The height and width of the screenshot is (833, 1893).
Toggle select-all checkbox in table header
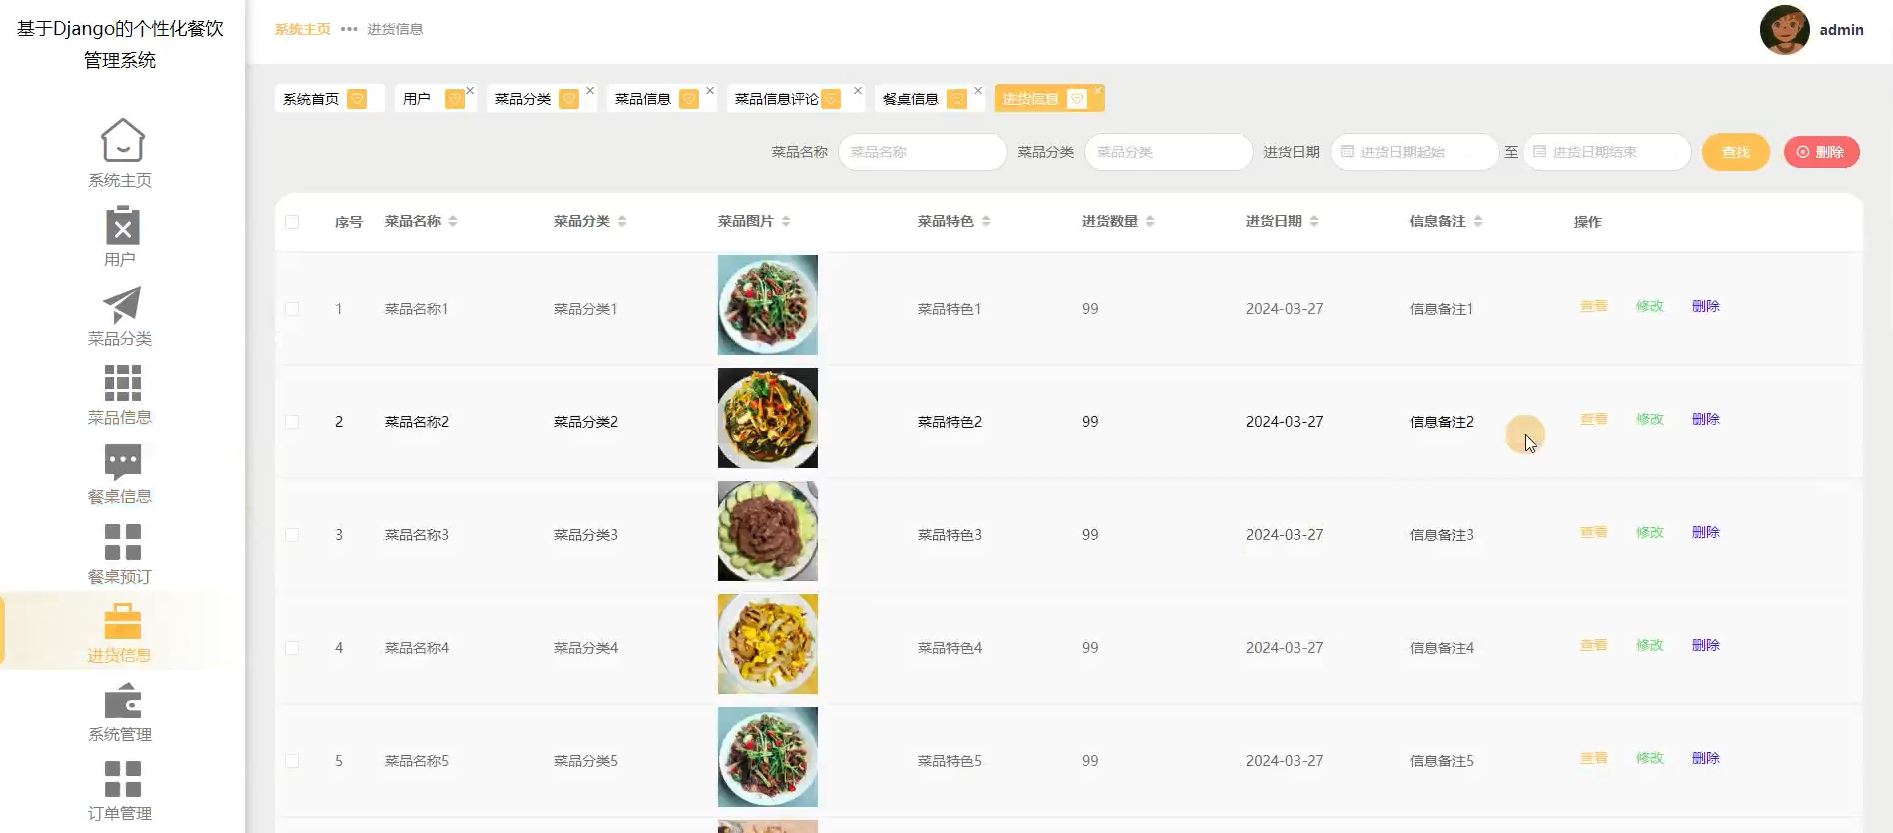tap(292, 222)
